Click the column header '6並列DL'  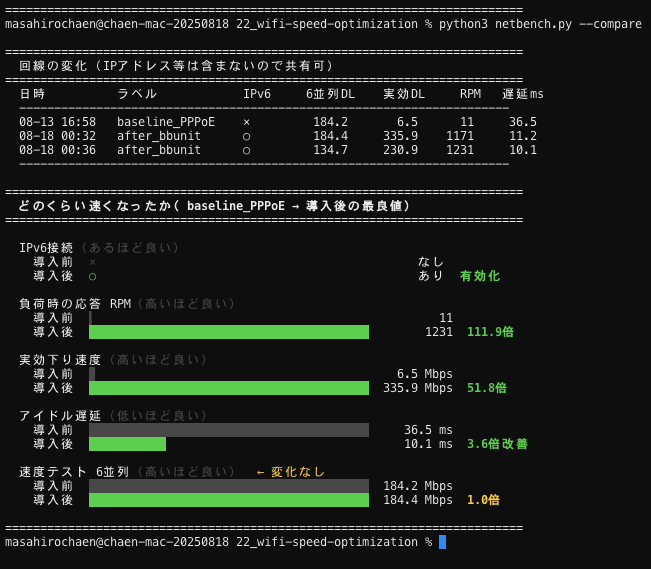coord(330,94)
